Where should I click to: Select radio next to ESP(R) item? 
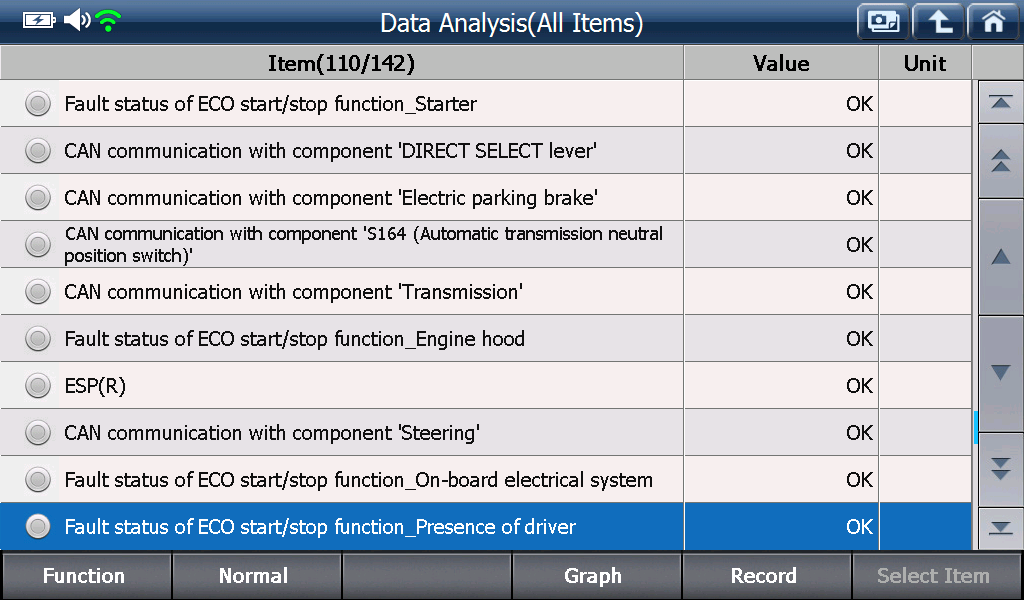(x=38, y=386)
